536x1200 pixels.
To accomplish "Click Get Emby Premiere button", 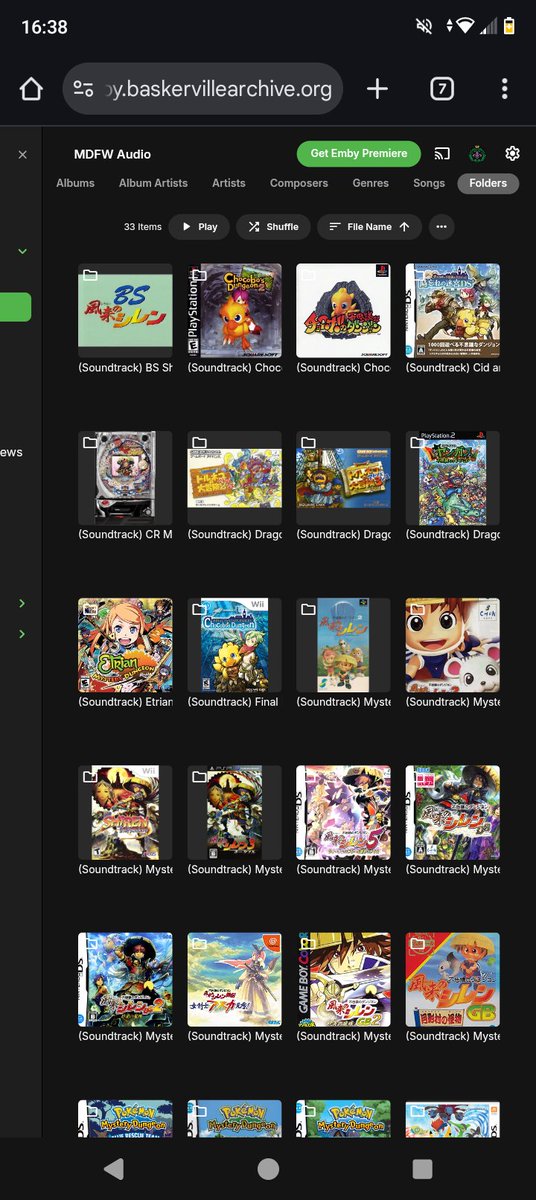I will pyautogui.click(x=359, y=153).
